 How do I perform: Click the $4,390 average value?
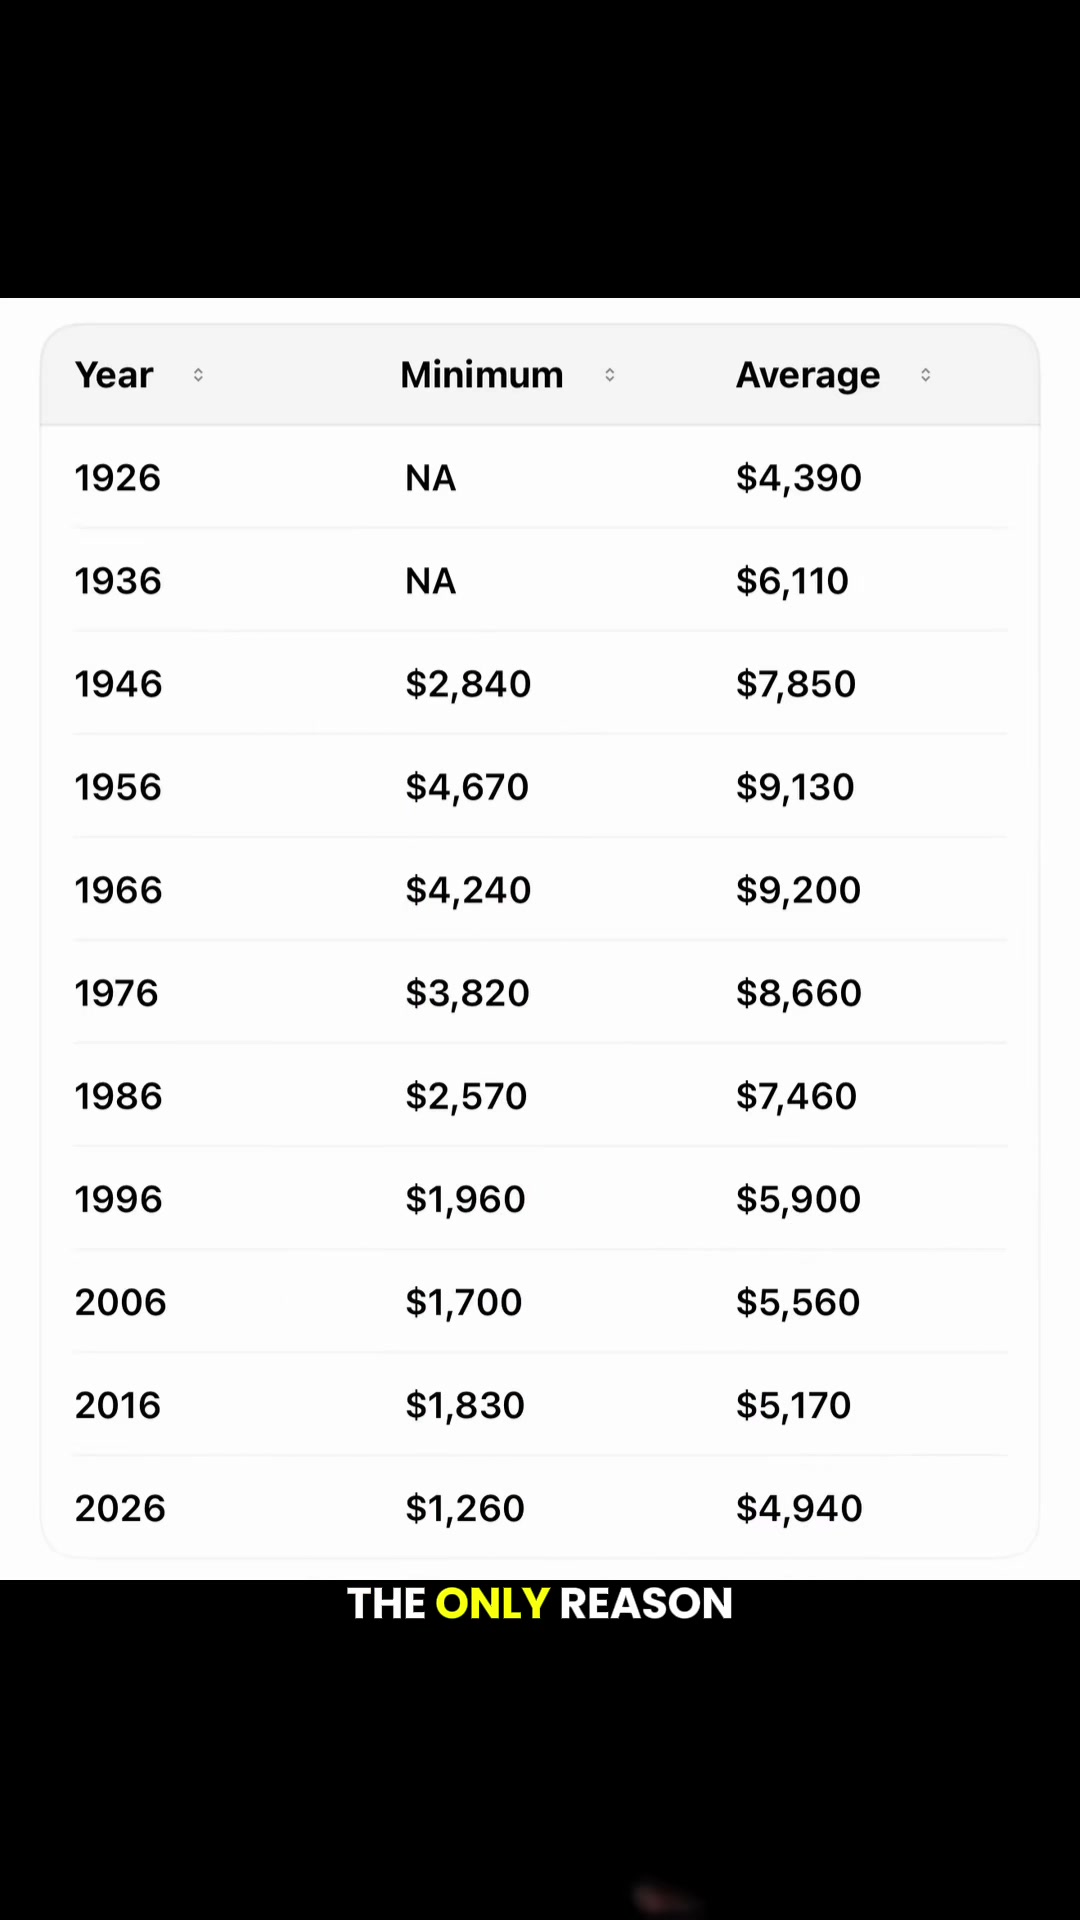799,478
